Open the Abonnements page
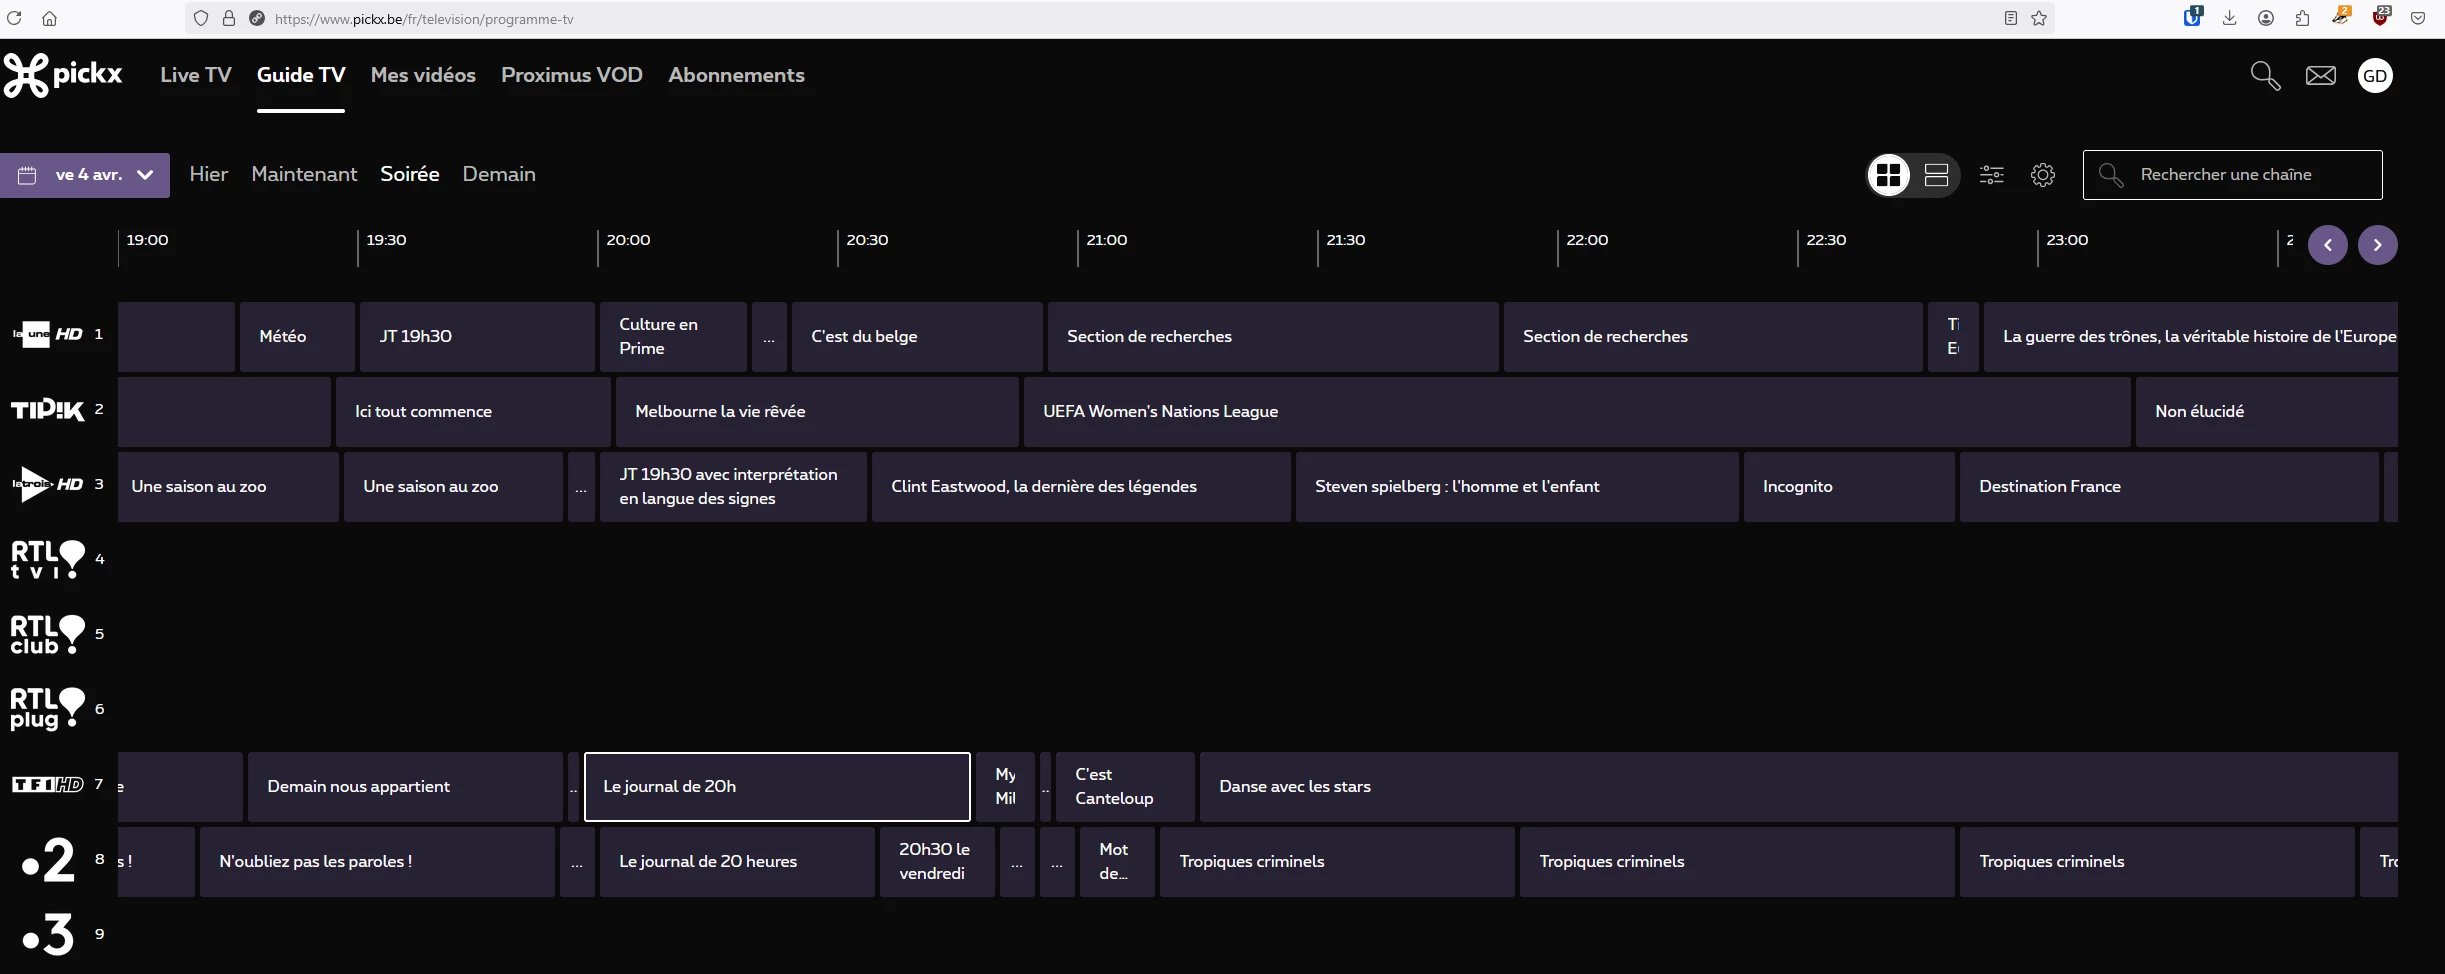The image size is (2445, 974). click(737, 75)
